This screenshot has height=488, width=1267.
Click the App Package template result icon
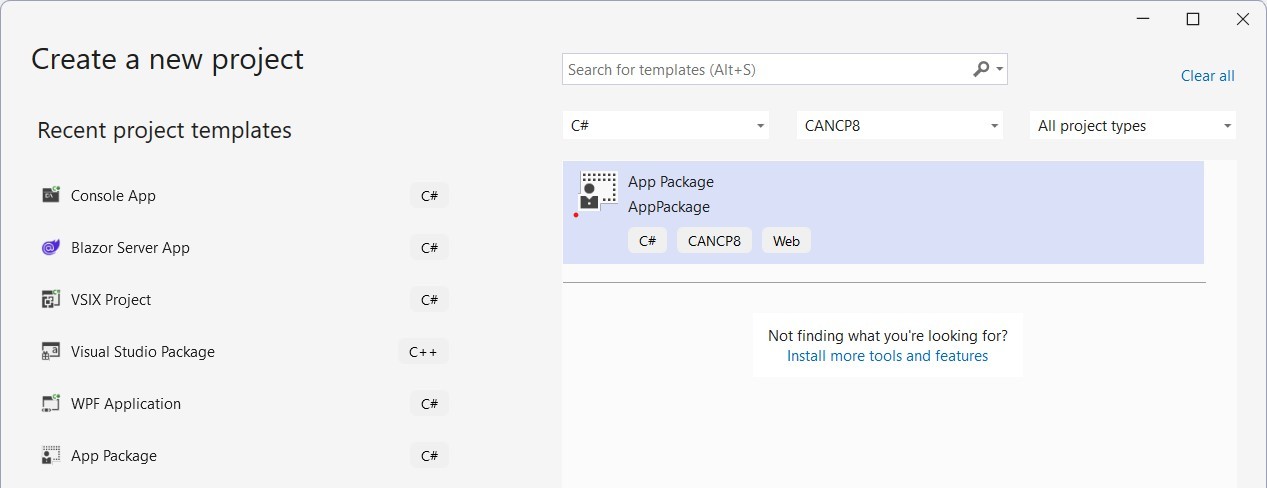click(597, 191)
